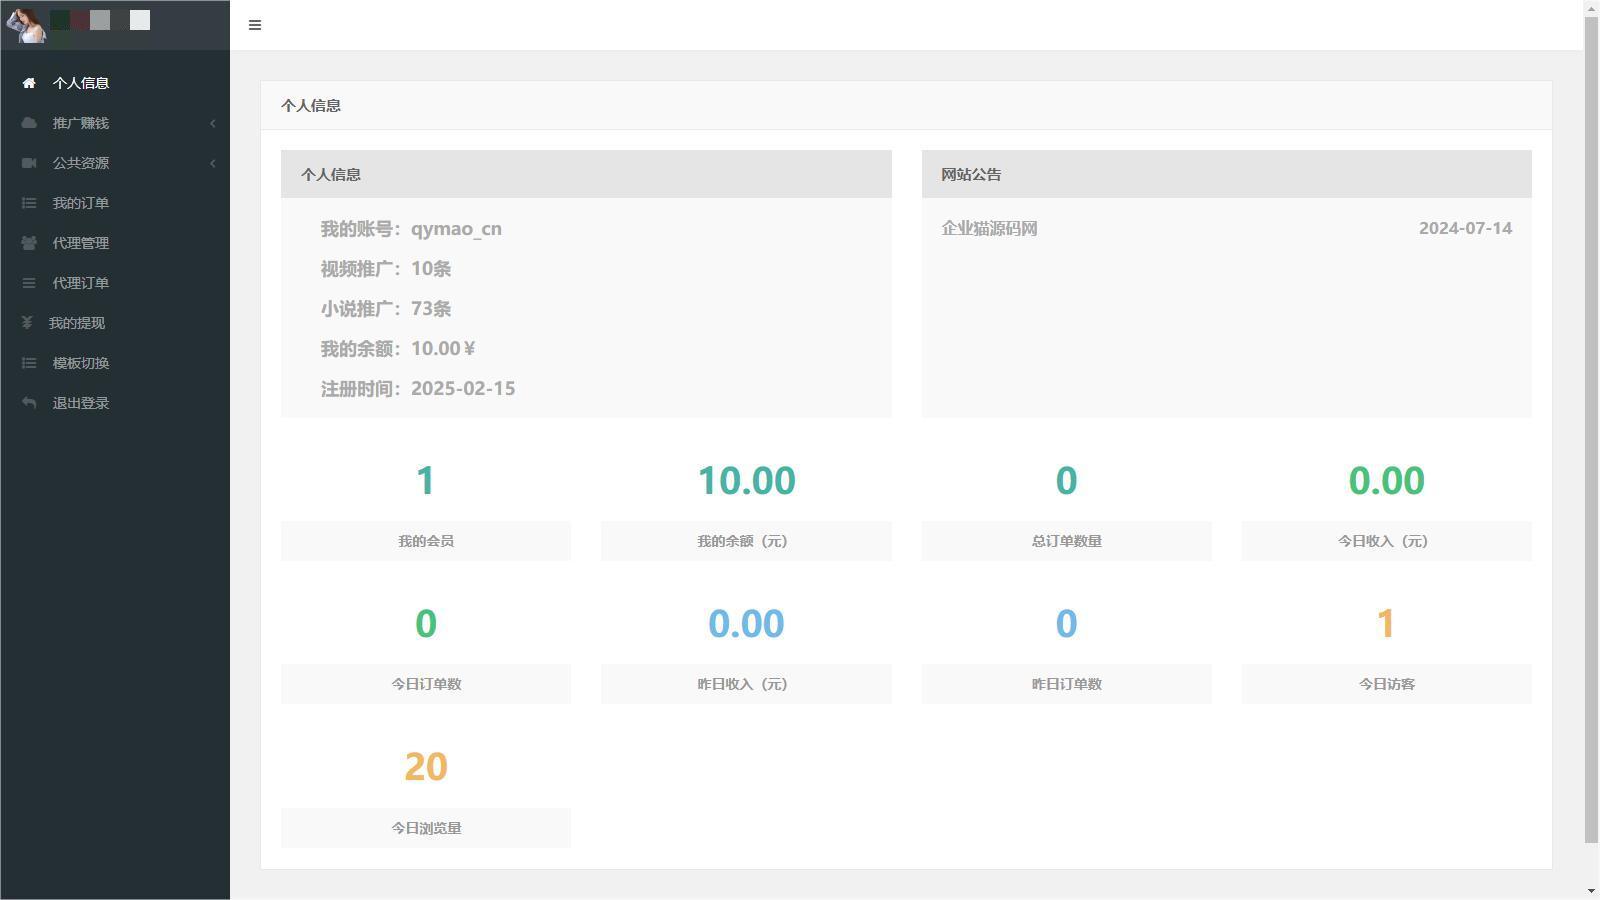Viewport: 1600px width, 900px height.
Task: Toggle the sidebar with the hamburger button
Action: (x=255, y=25)
